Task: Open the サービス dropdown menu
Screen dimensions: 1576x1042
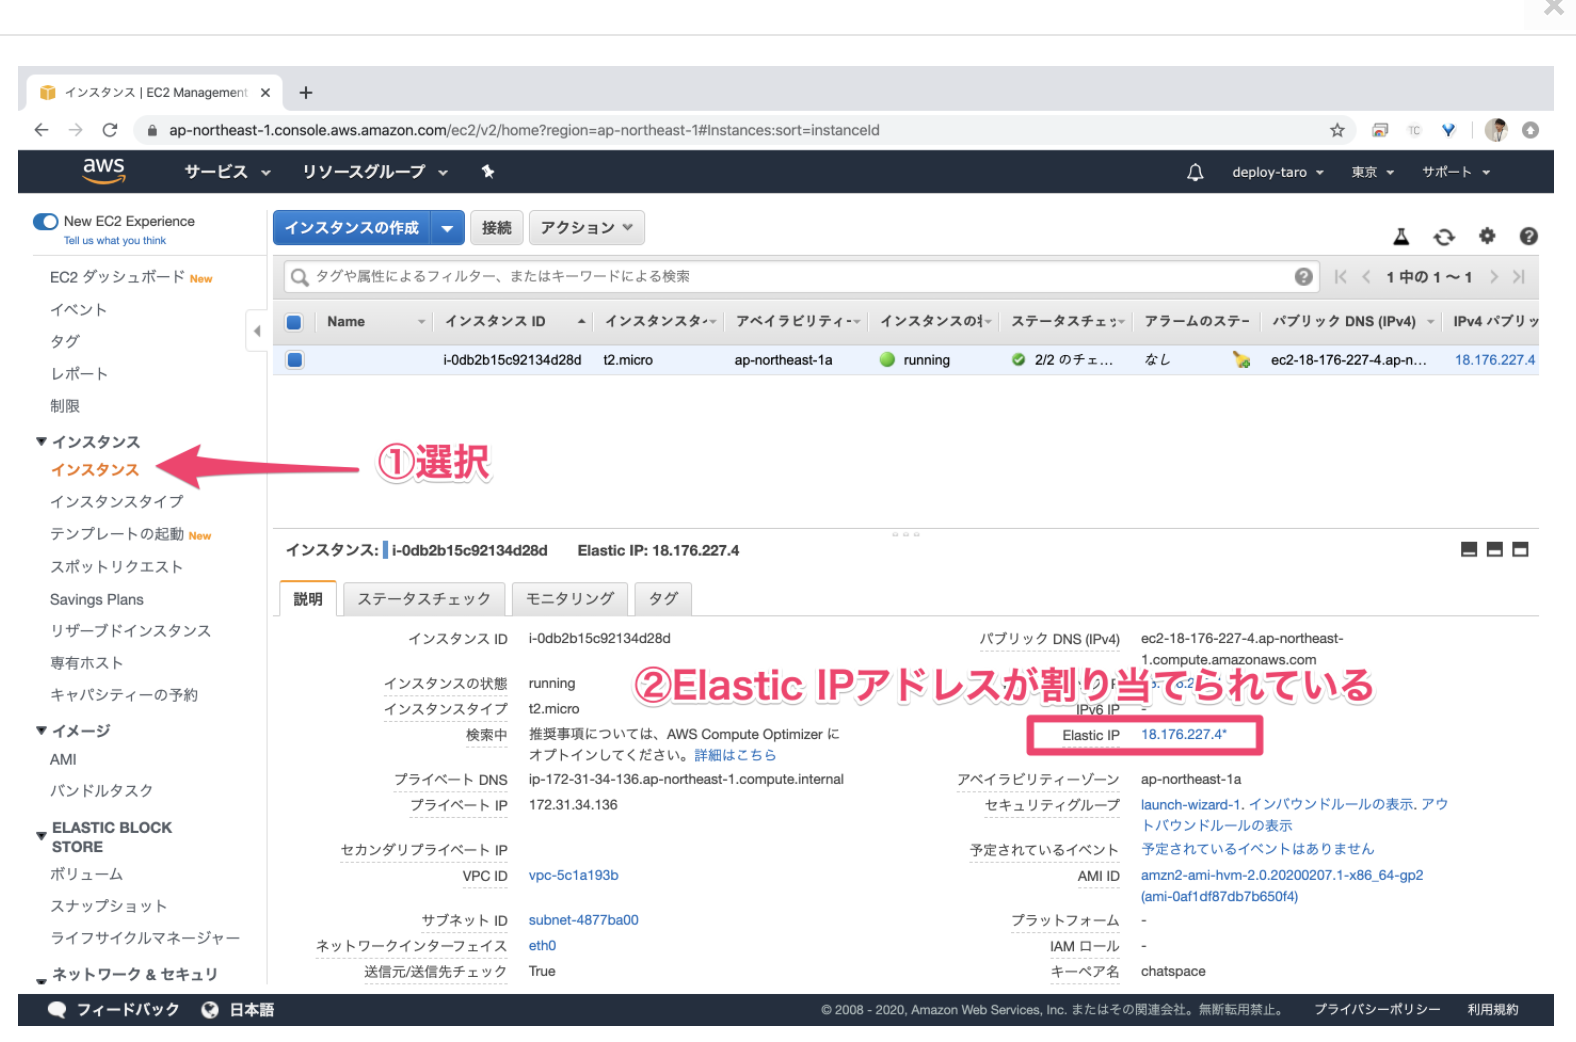Action: [x=228, y=172]
